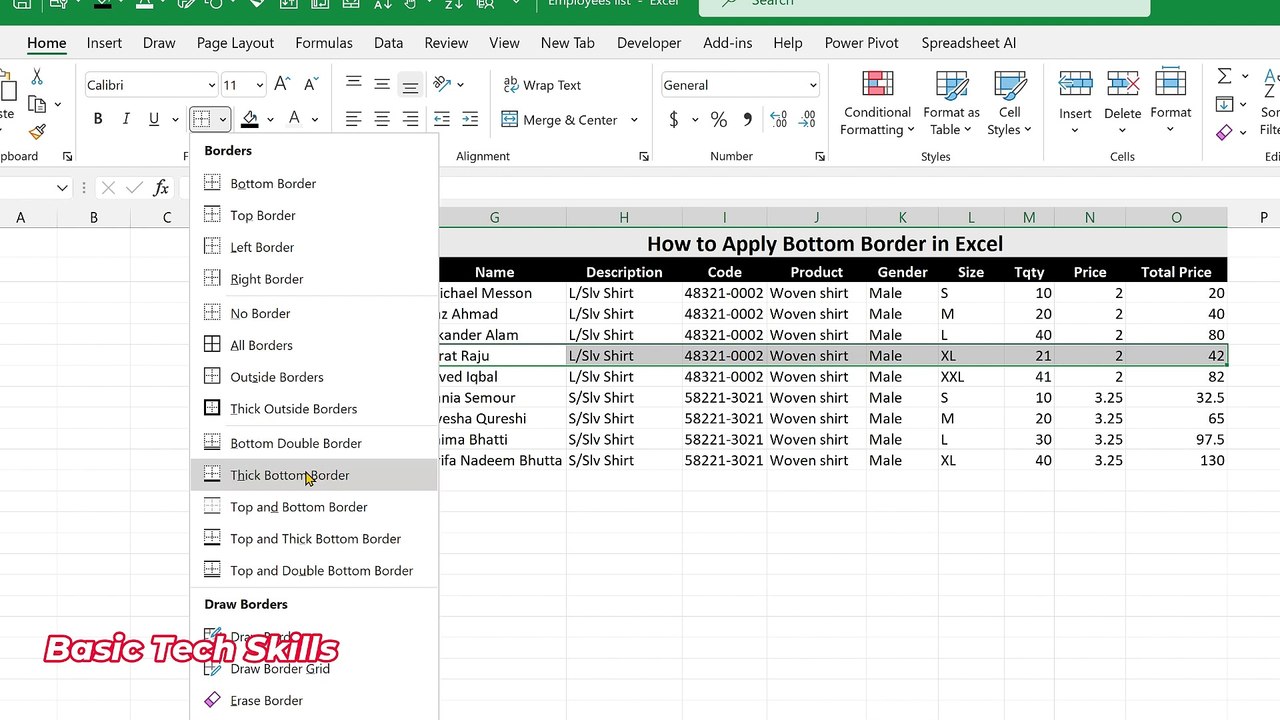Screen dimensions: 1280x720
Task: Click the Clear eraser icon
Action: (1224, 132)
